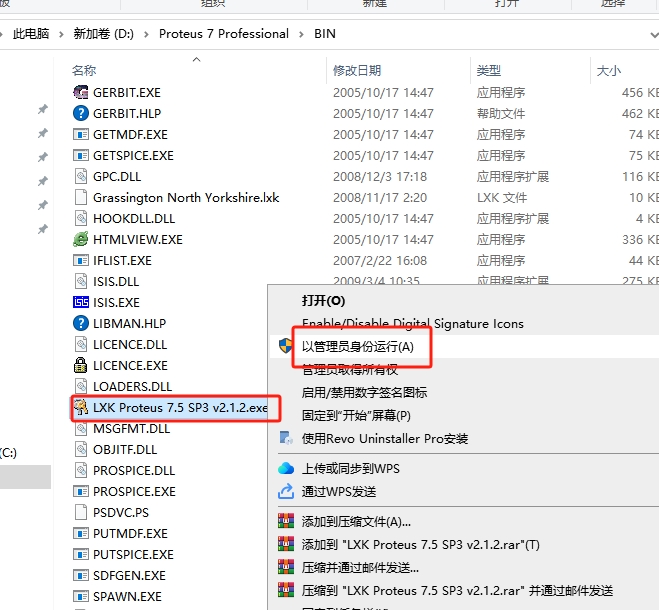Choose 压缩到 rar 并通过邮件发送
Image resolution: width=659 pixels, height=610 pixels.
click(457, 591)
